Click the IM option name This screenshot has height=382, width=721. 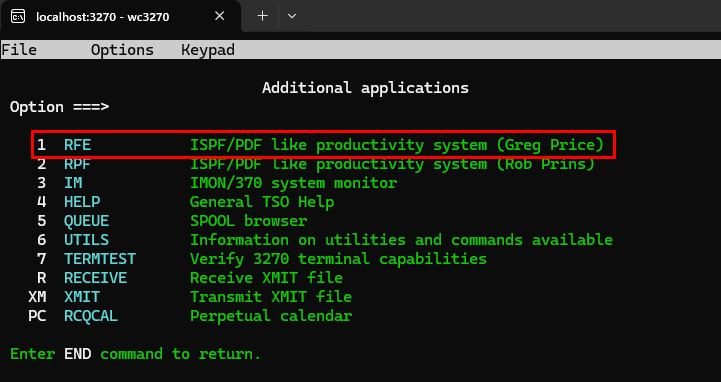click(73, 183)
